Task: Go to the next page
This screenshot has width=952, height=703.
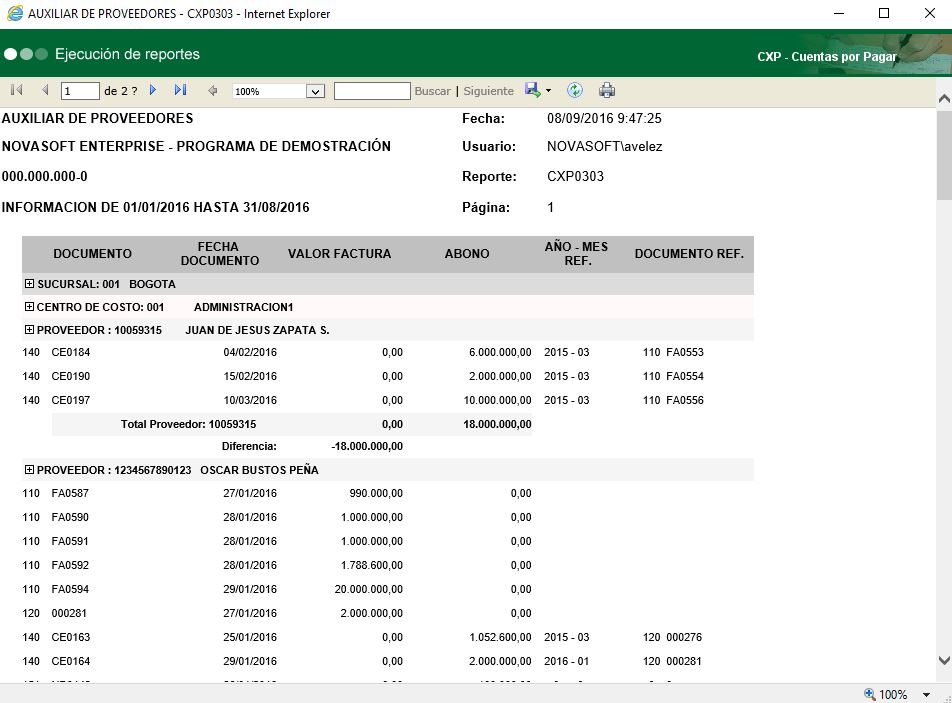Action: pyautogui.click(x=152, y=89)
